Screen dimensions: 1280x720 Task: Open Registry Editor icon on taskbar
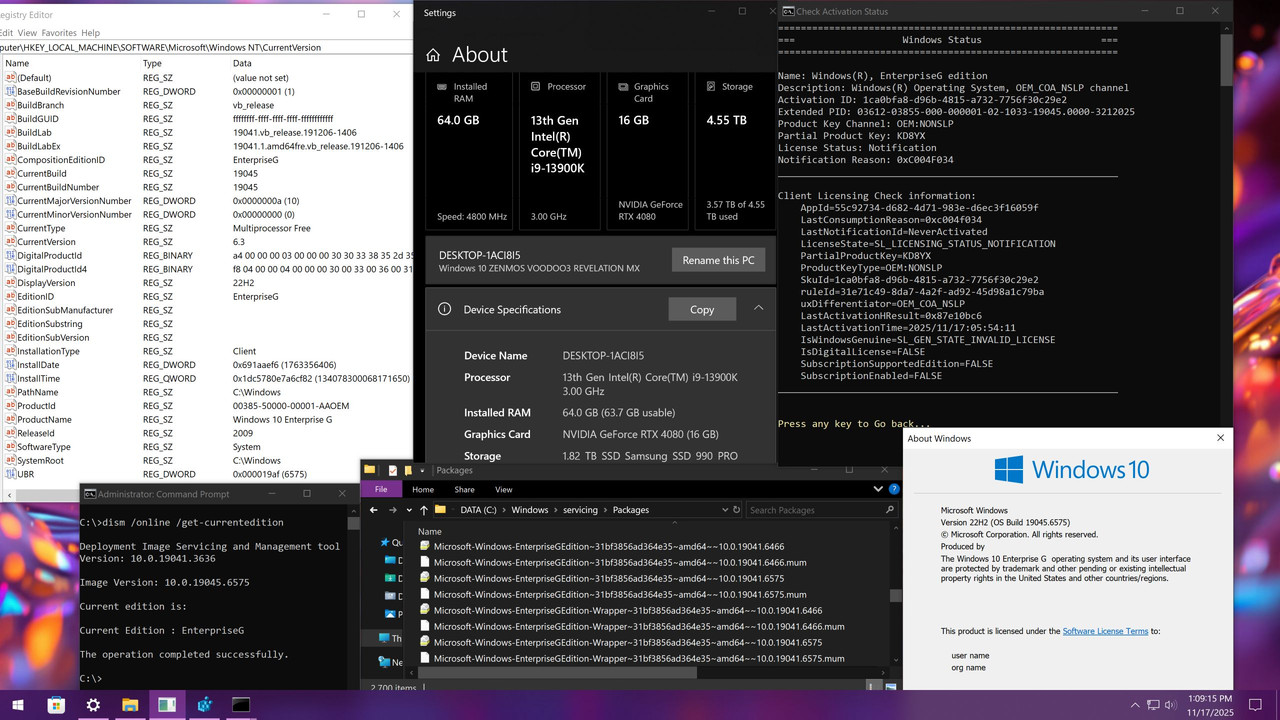(x=204, y=705)
